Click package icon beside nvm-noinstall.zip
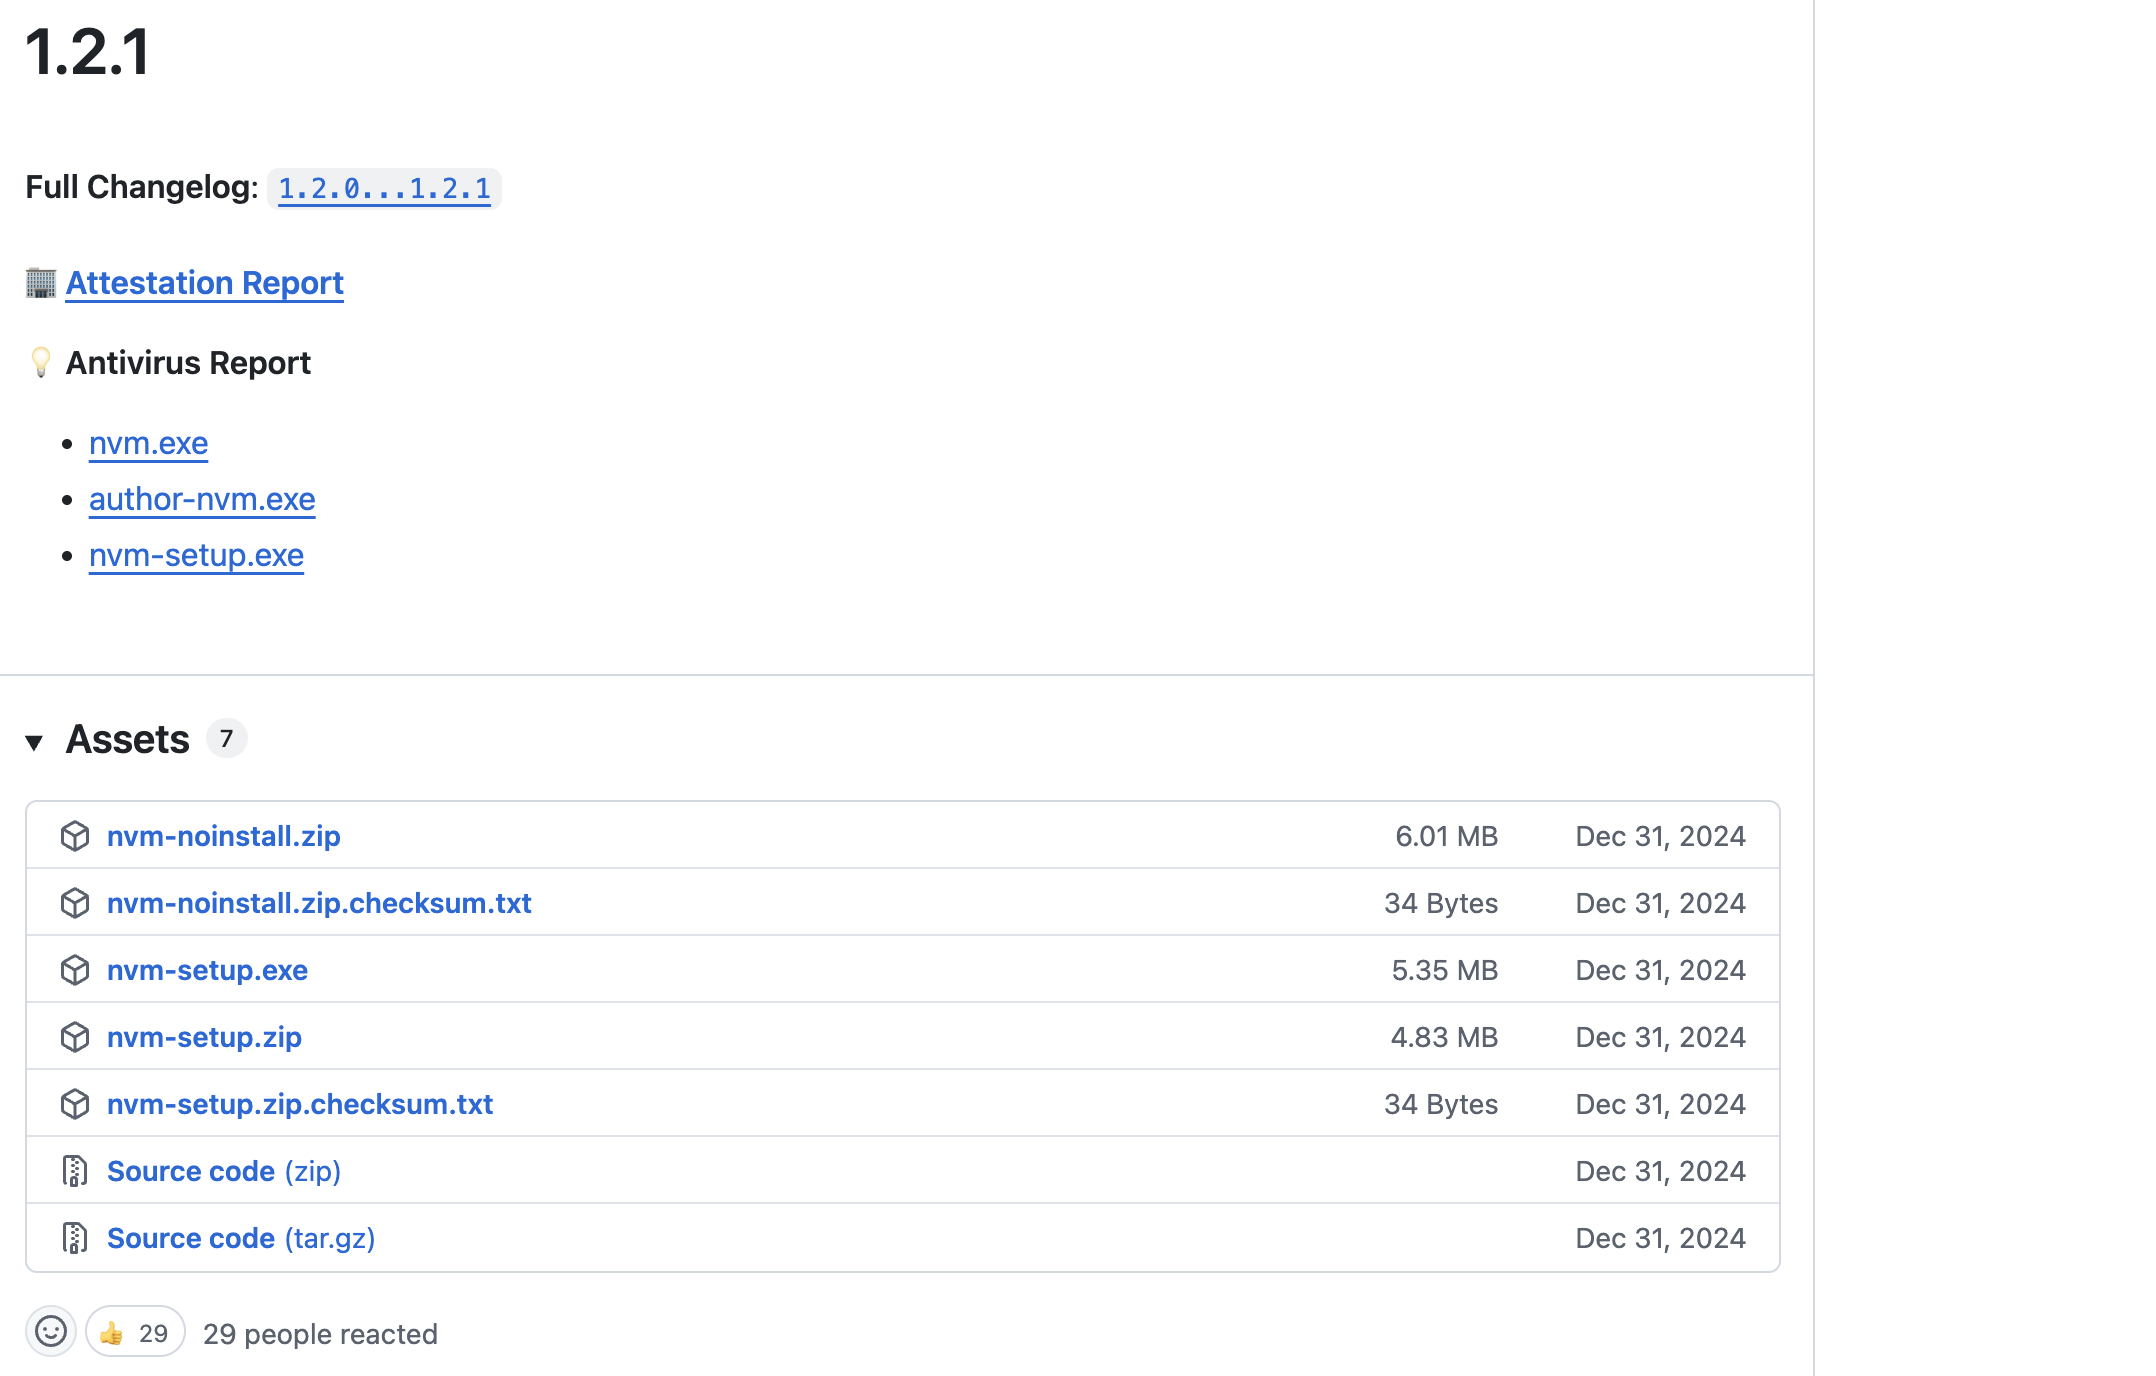Viewport: 2156px width, 1376px height. pyautogui.click(x=75, y=836)
